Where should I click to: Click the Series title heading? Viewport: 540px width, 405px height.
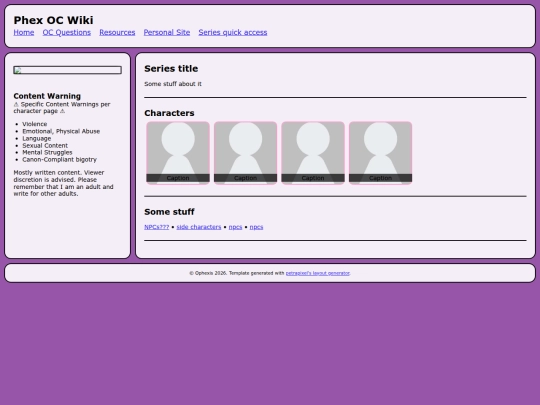tap(171, 69)
